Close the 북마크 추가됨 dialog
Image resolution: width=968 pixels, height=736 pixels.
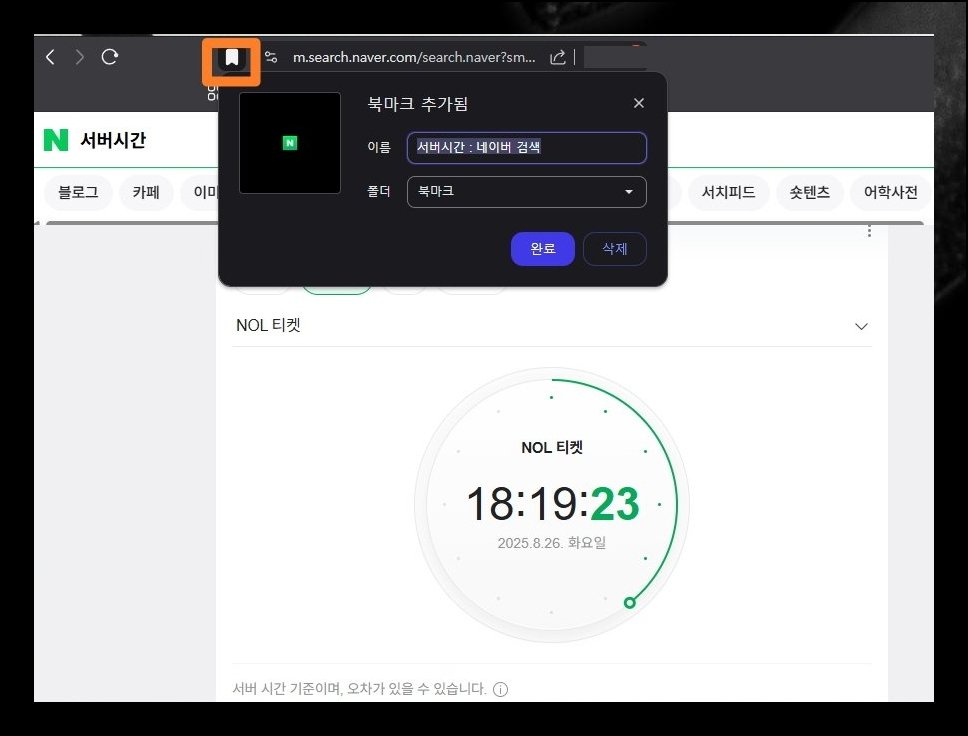pyautogui.click(x=639, y=103)
